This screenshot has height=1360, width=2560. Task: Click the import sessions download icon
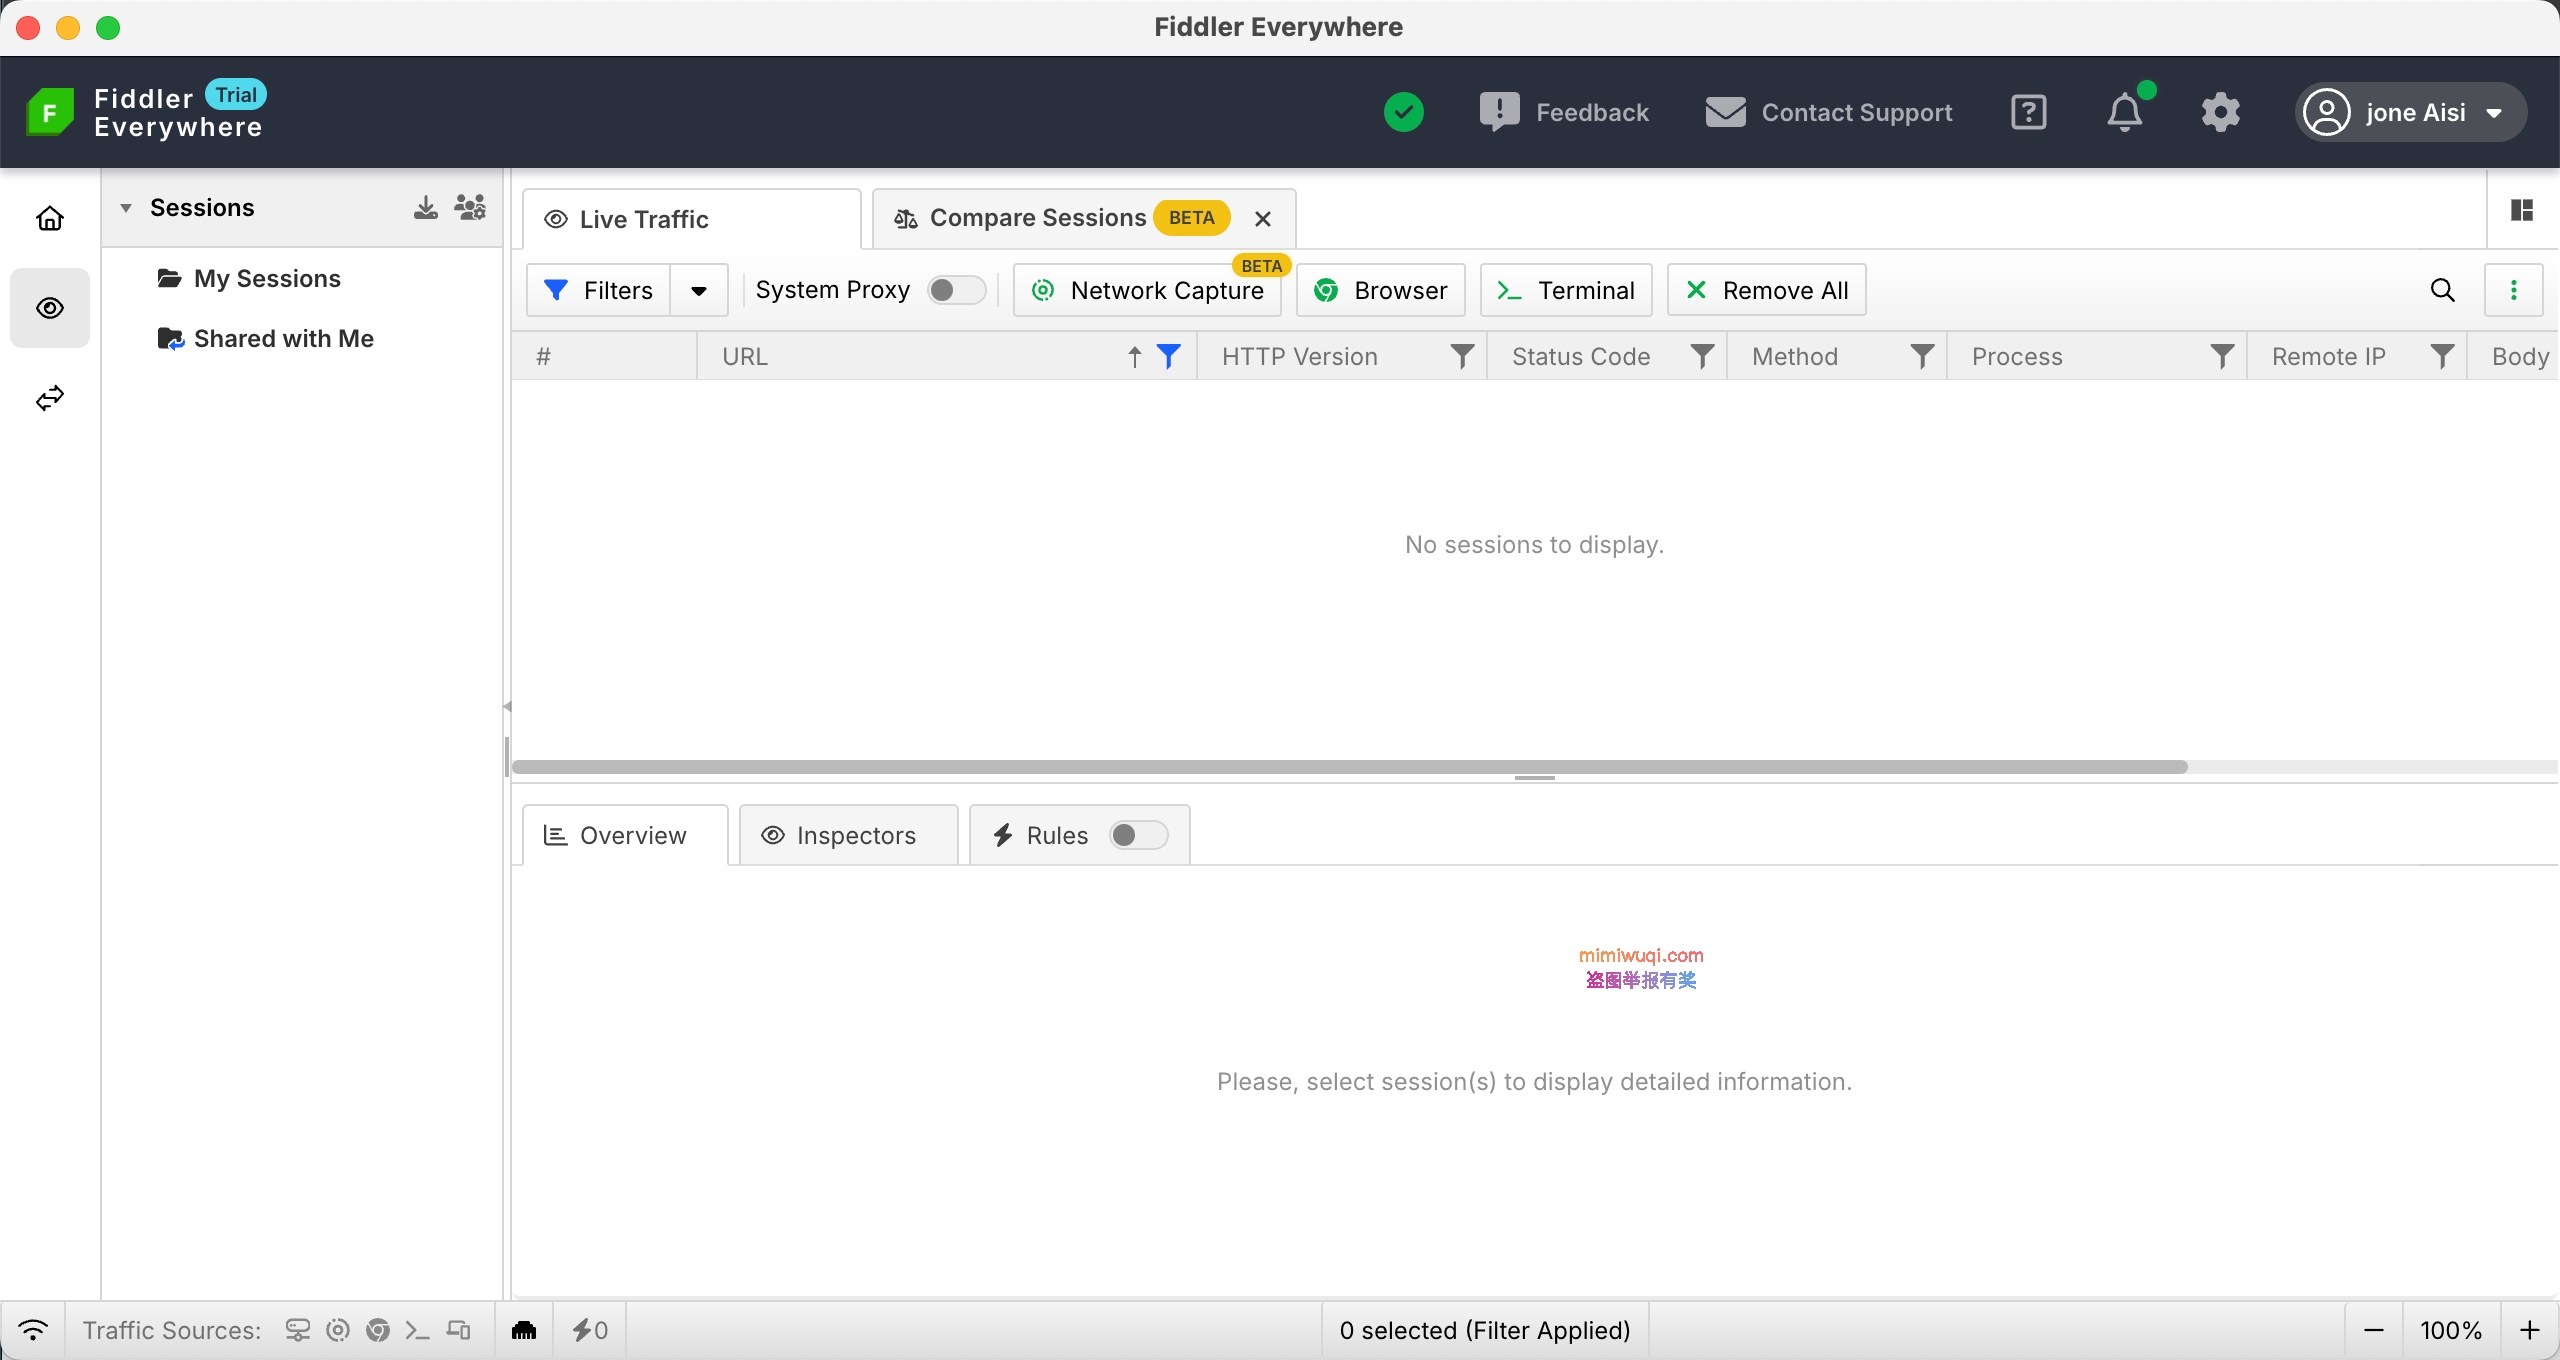pyautogui.click(x=426, y=207)
